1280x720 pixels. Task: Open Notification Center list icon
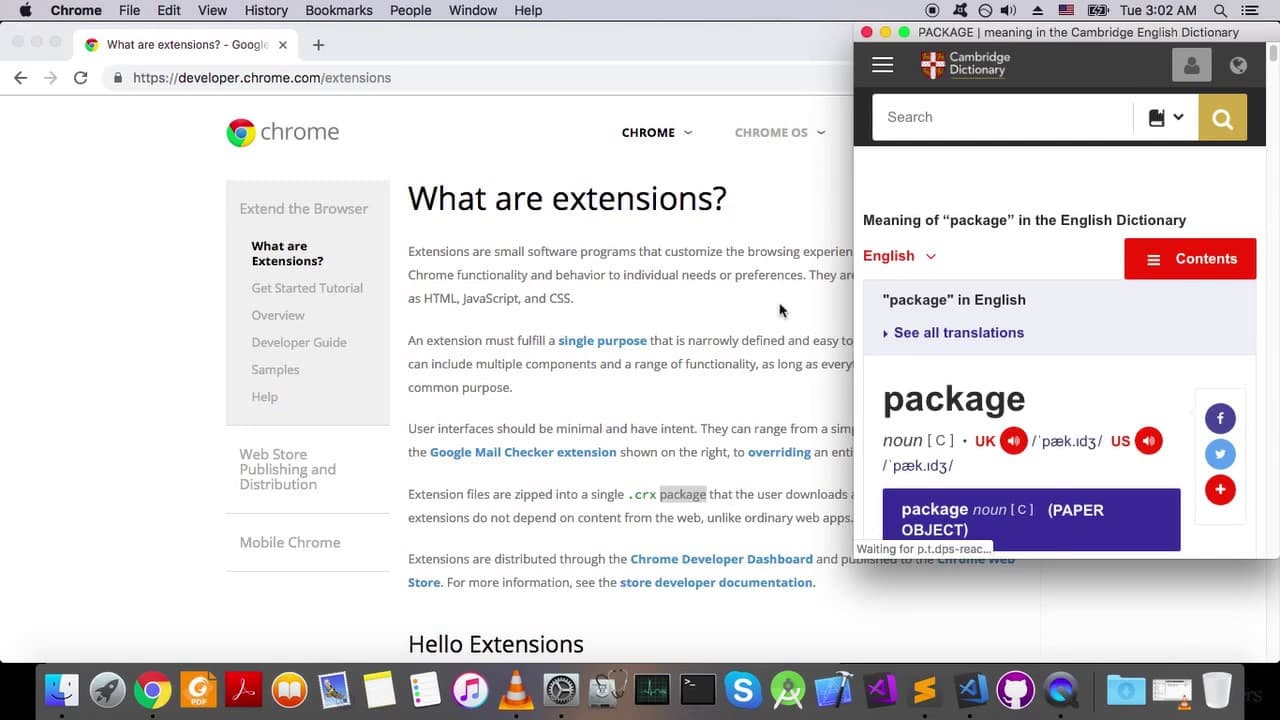(x=1250, y=10)
